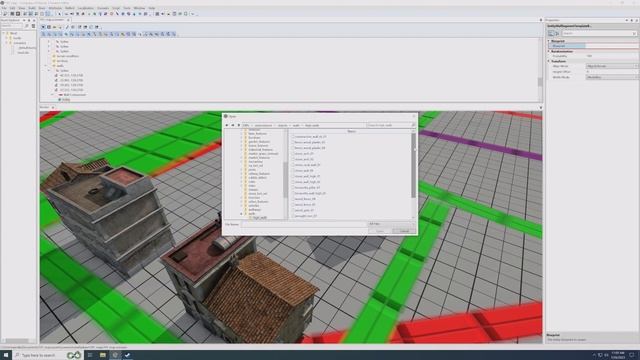Collapse the Randomization section in Properties
Screen dimensions: 640x360
pyautogui.click(x=549, y=51)
